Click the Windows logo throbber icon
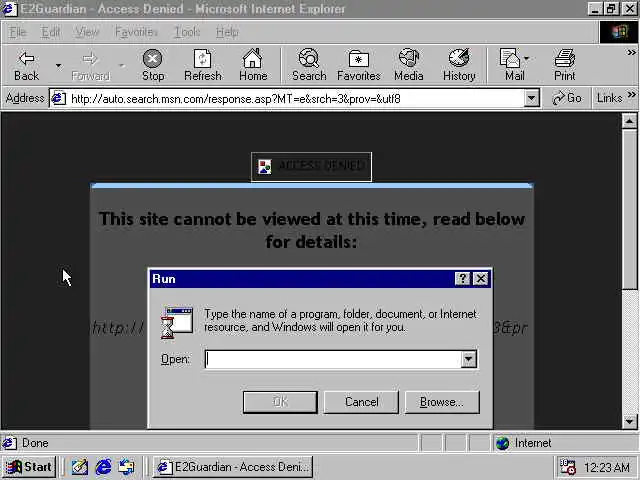Image resolution: width=640 pixels, height=480 pixels. 618,32
